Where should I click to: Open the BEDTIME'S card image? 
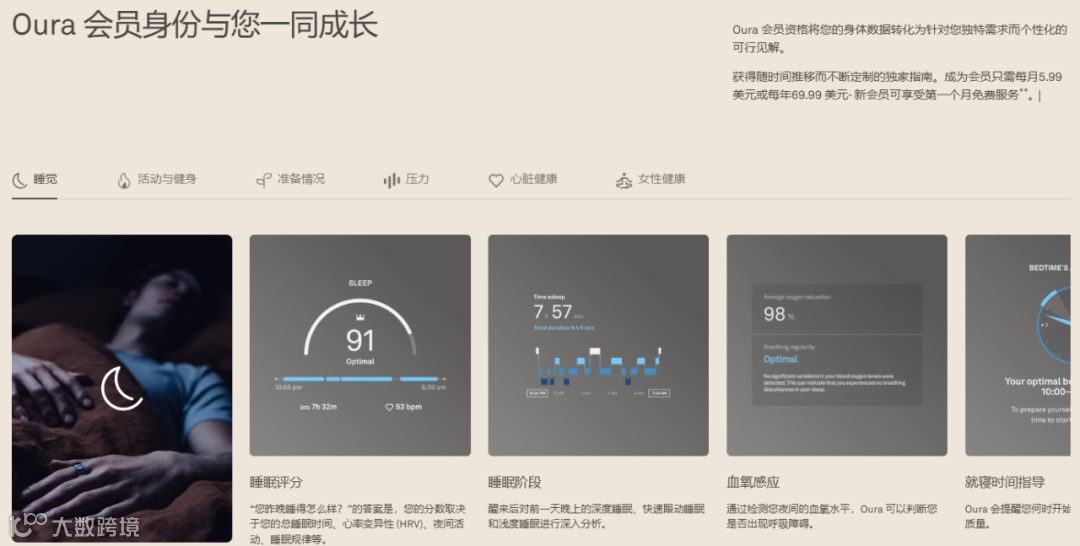pos(1018,345)
